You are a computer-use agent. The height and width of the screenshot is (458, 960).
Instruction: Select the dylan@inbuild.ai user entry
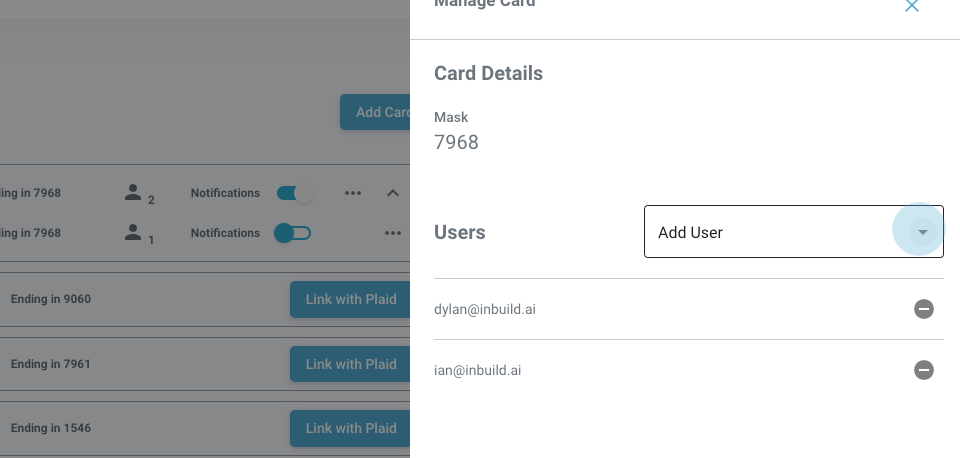[485, 309]
